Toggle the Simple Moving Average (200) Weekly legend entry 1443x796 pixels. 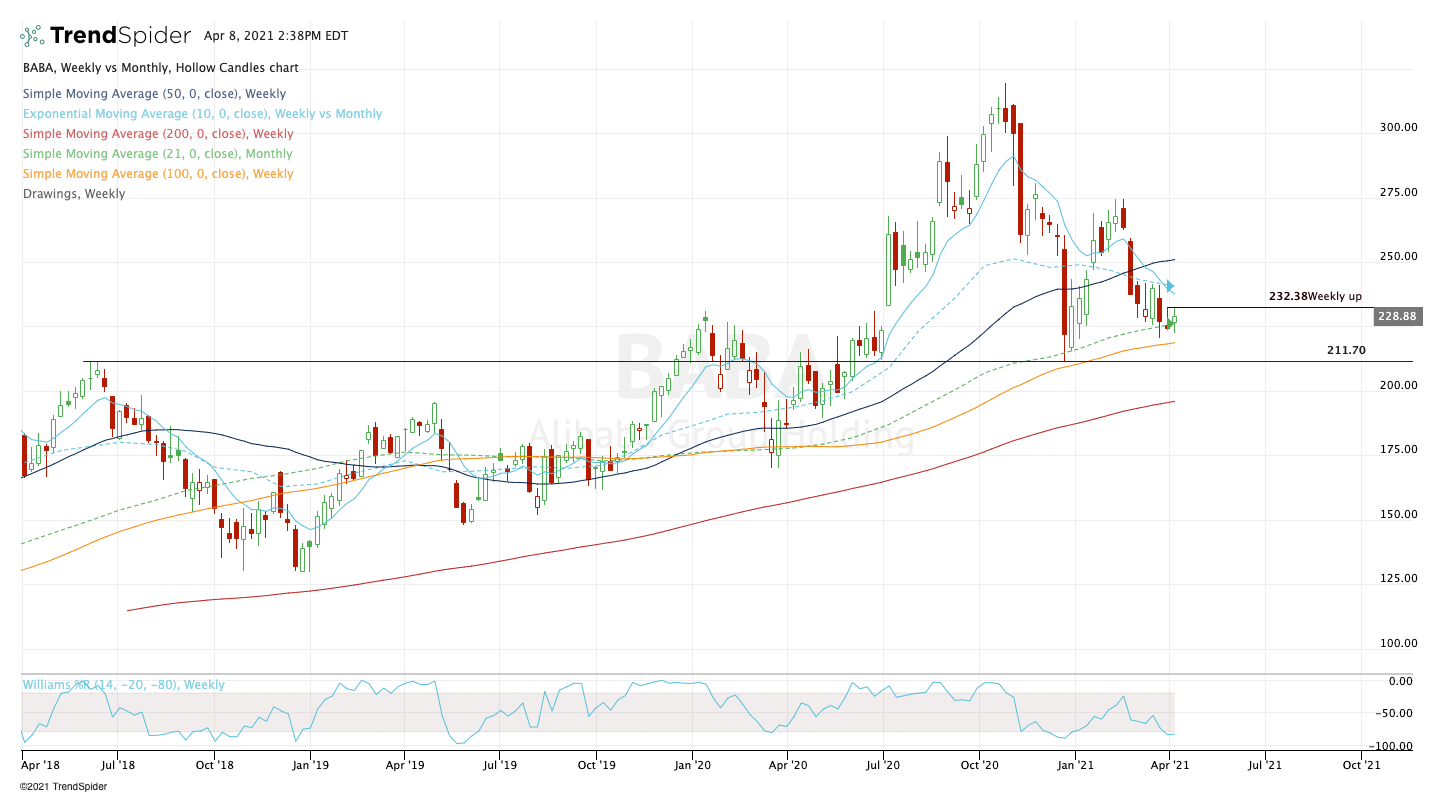pos(158,134)
